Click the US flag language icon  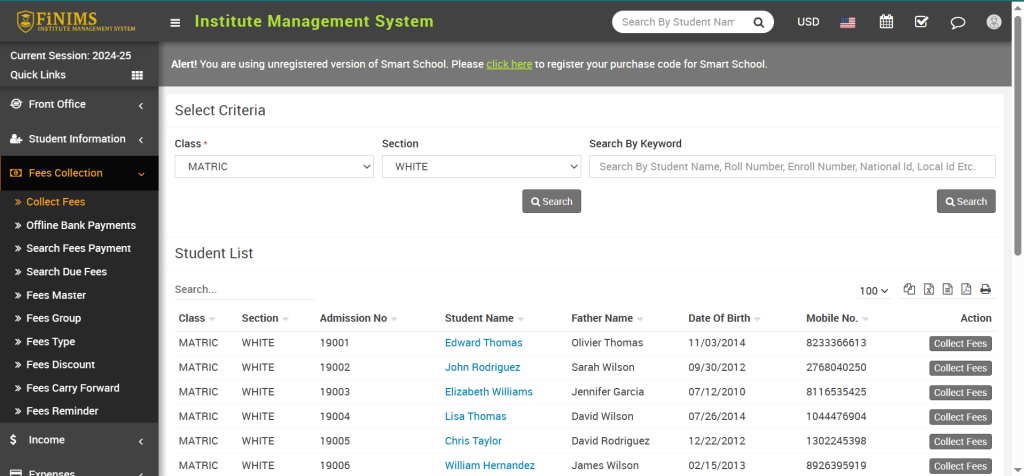click(848, 22)
